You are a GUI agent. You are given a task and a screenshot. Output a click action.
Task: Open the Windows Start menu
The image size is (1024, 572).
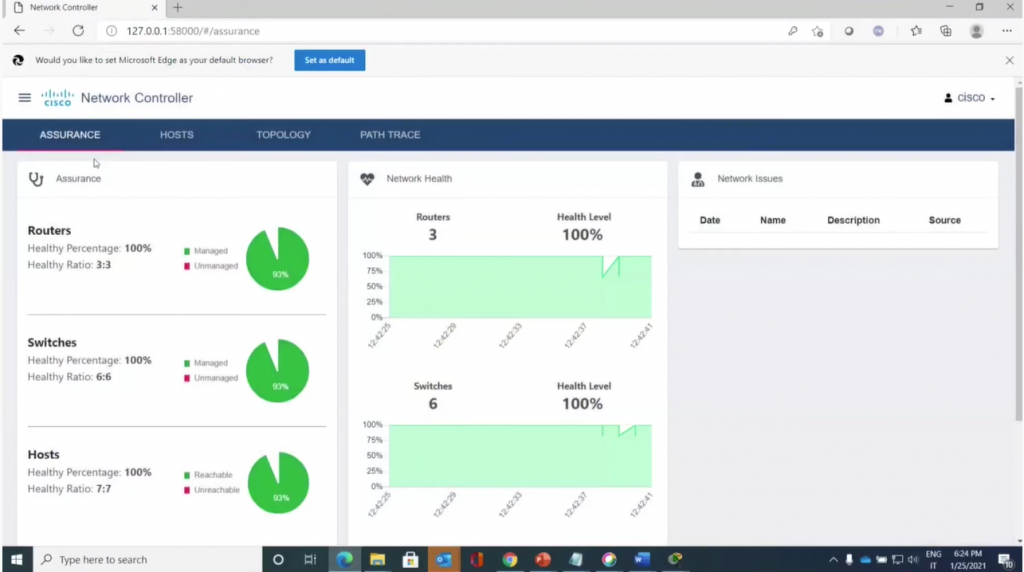coord(17,560)
